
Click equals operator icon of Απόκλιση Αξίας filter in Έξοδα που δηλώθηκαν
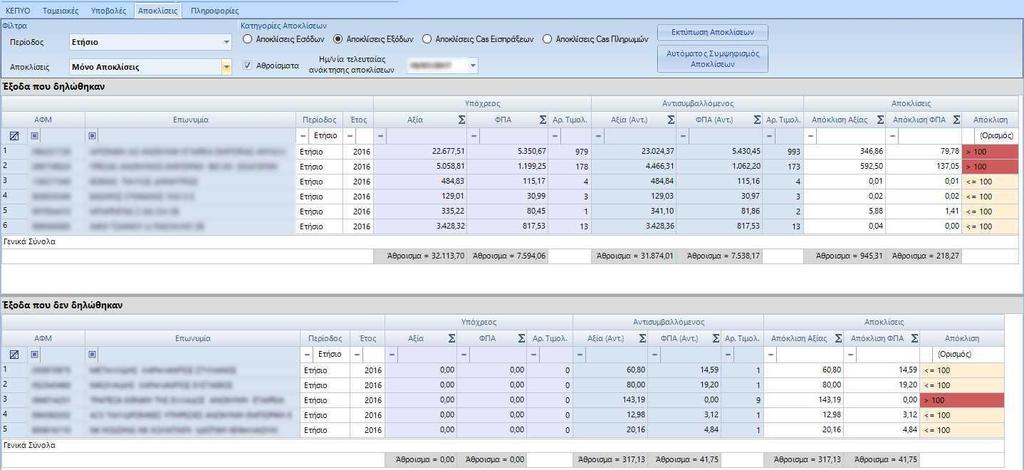[x=811, y=136]
